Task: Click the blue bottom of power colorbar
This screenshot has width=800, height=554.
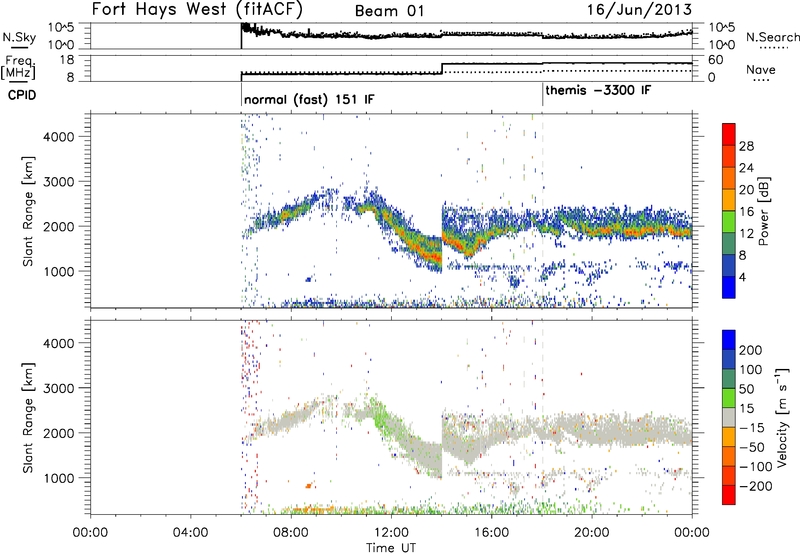Action: [x=729, y=287]
